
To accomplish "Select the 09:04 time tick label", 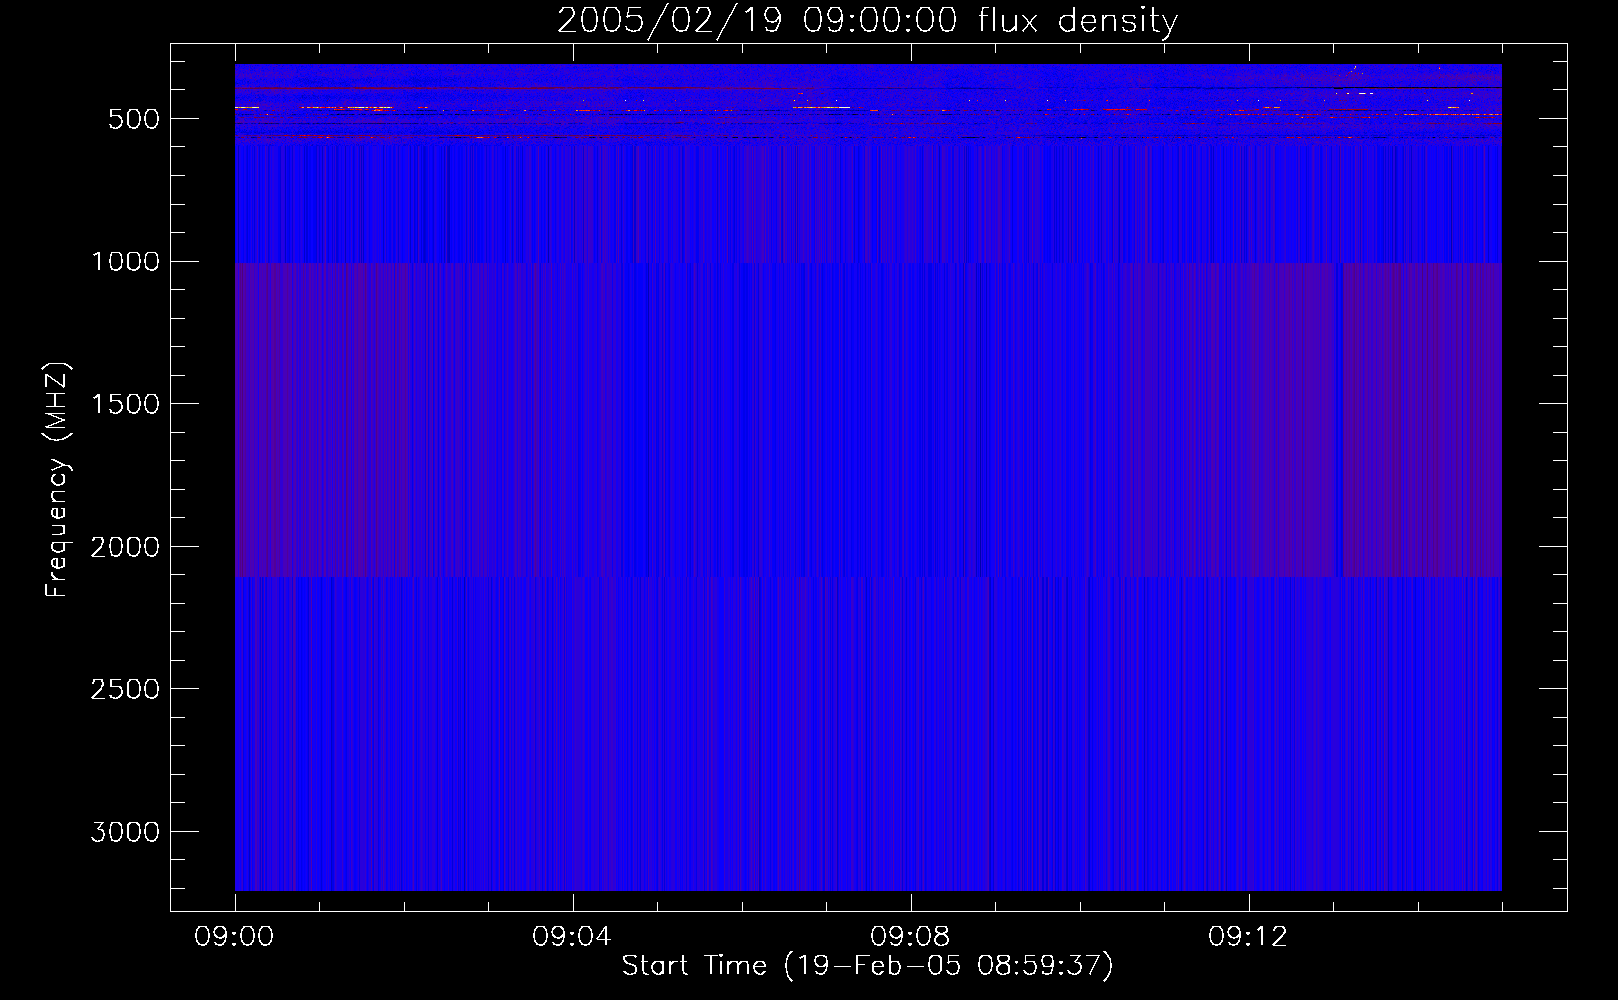I will [572, 937].
